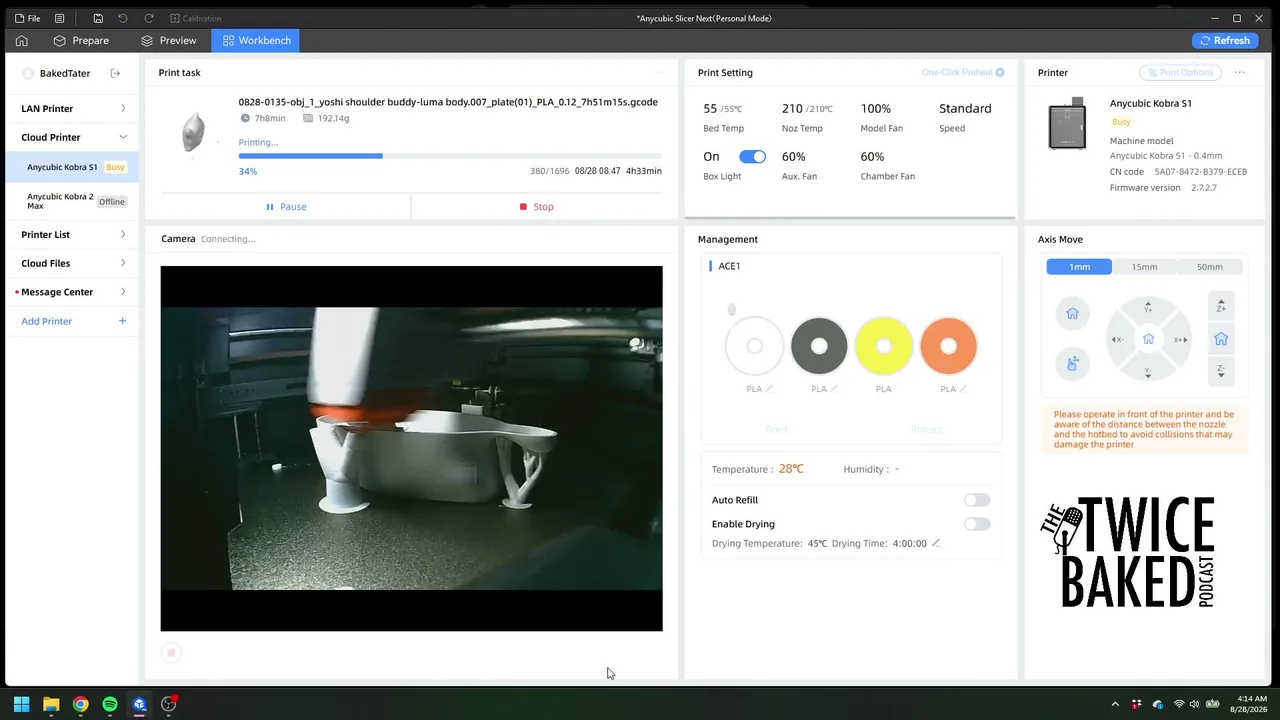The height and width of the screenshot is (720, 1280).
Task: Pause the current print job
Action: 286,207
